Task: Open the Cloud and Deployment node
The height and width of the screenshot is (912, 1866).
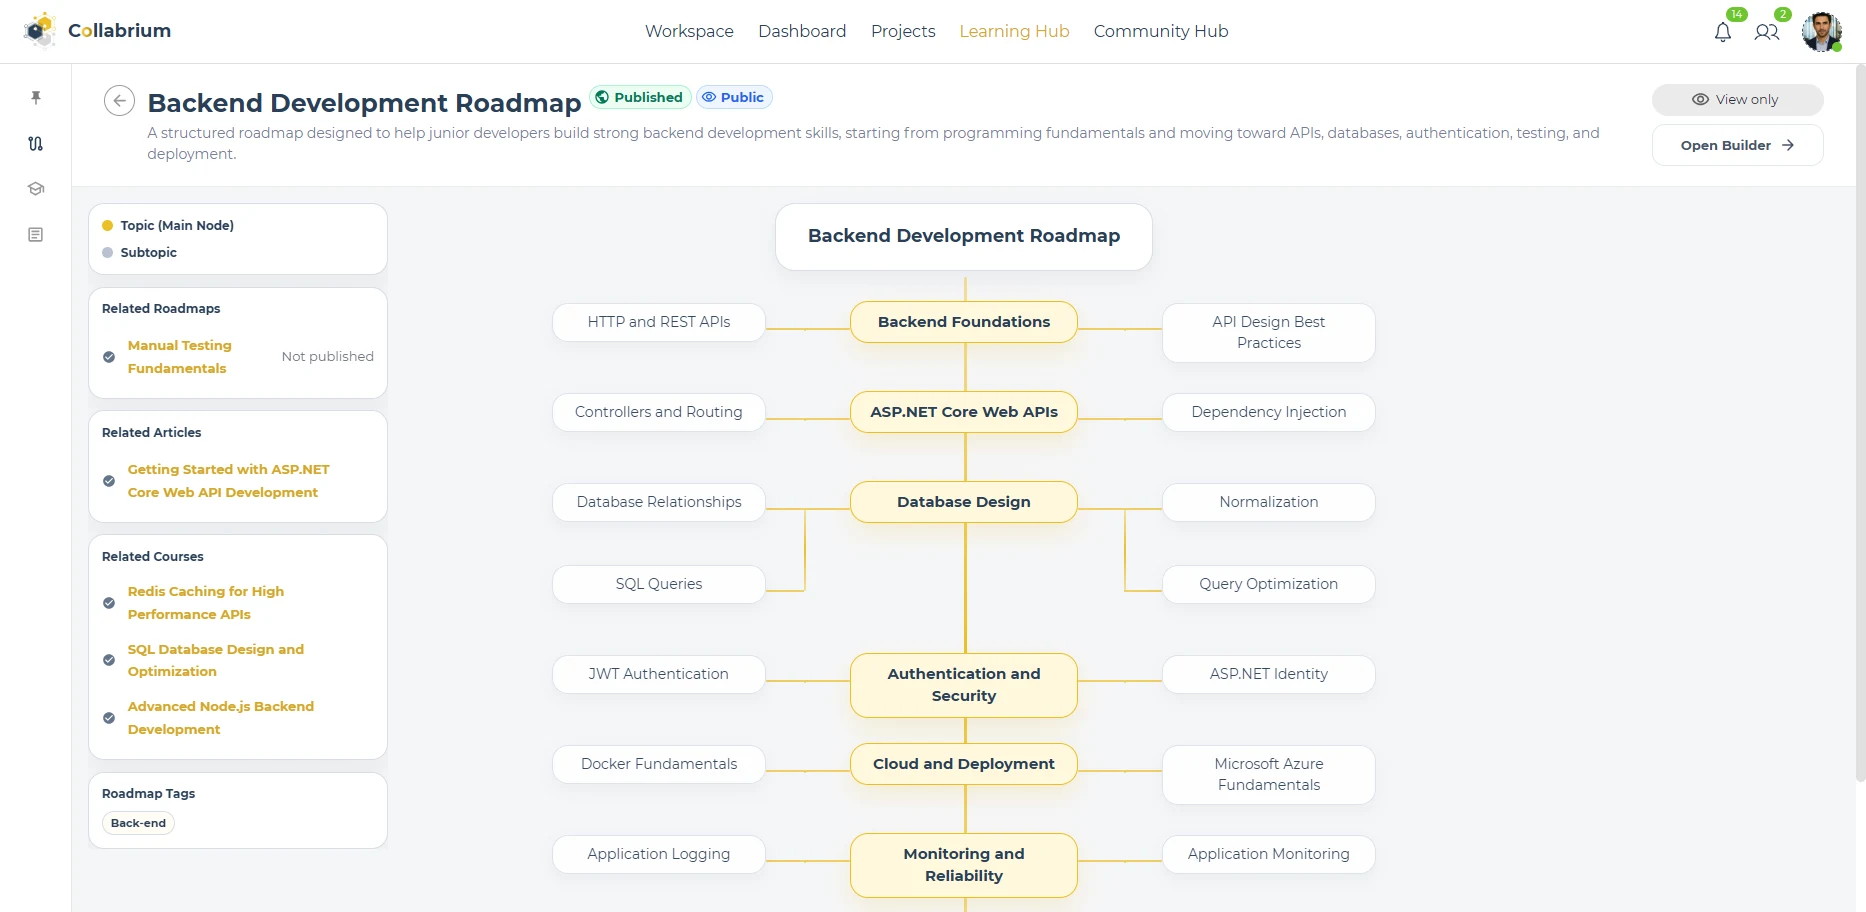Action: 964,764
